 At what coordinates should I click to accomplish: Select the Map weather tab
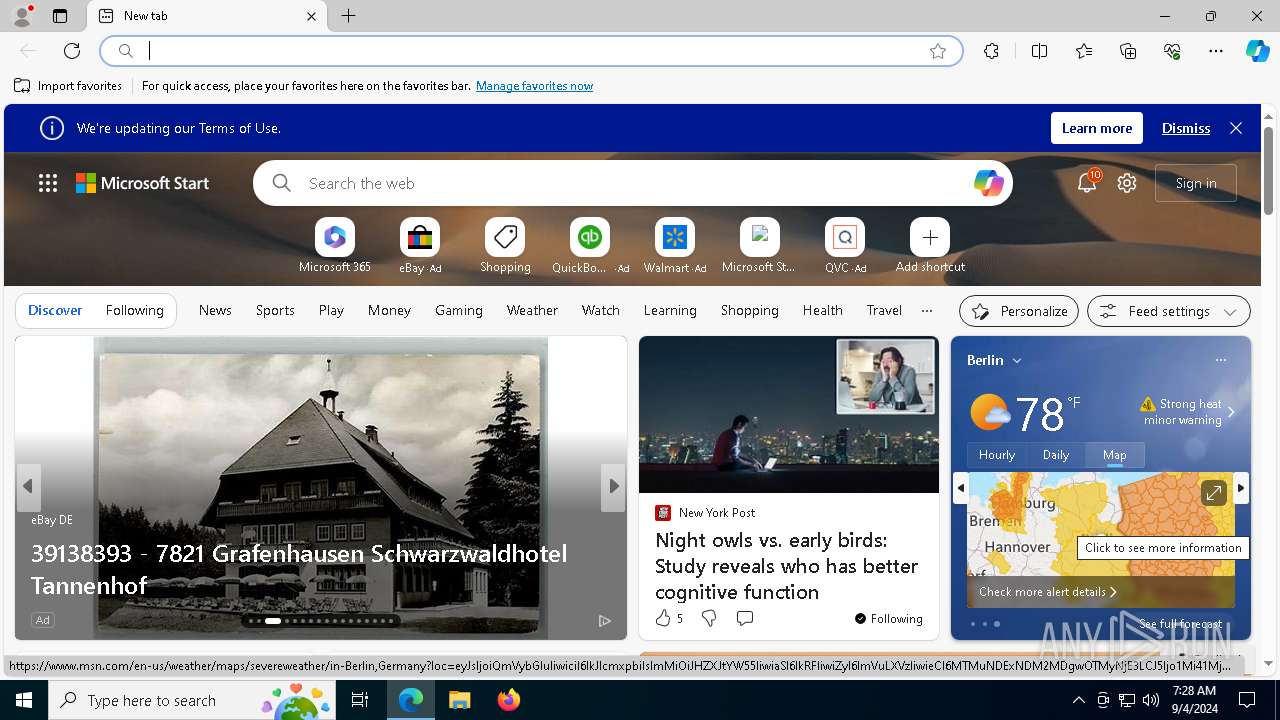tap(1115, 455)
